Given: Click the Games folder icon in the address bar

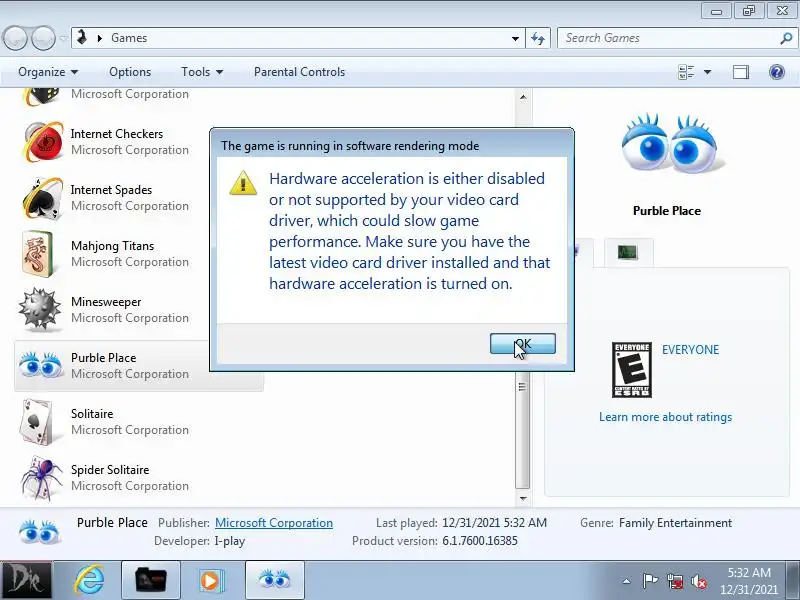Looking at the screenshot, I should pos(82,38).
